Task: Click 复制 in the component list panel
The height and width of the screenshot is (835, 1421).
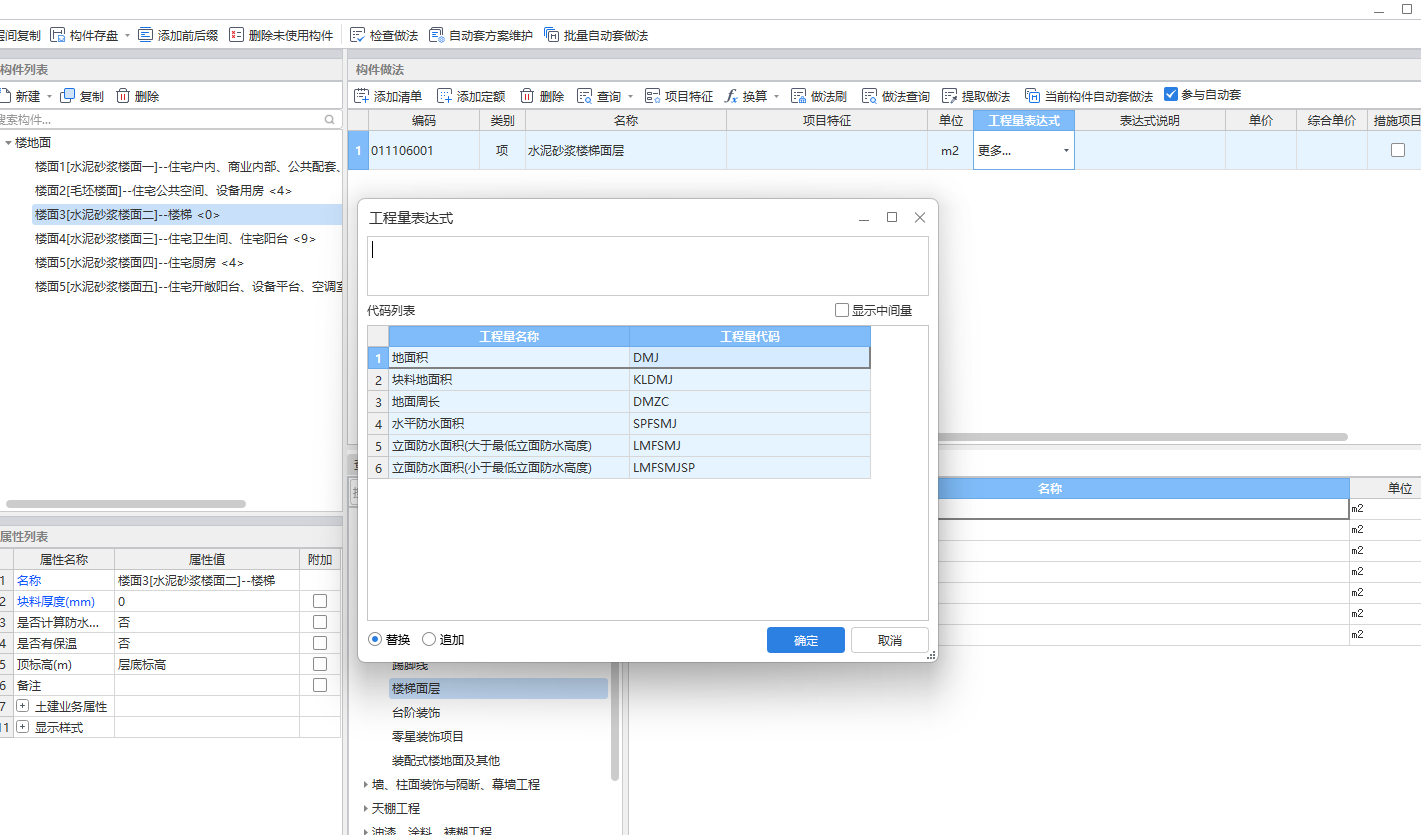Action: pos(82,96)
